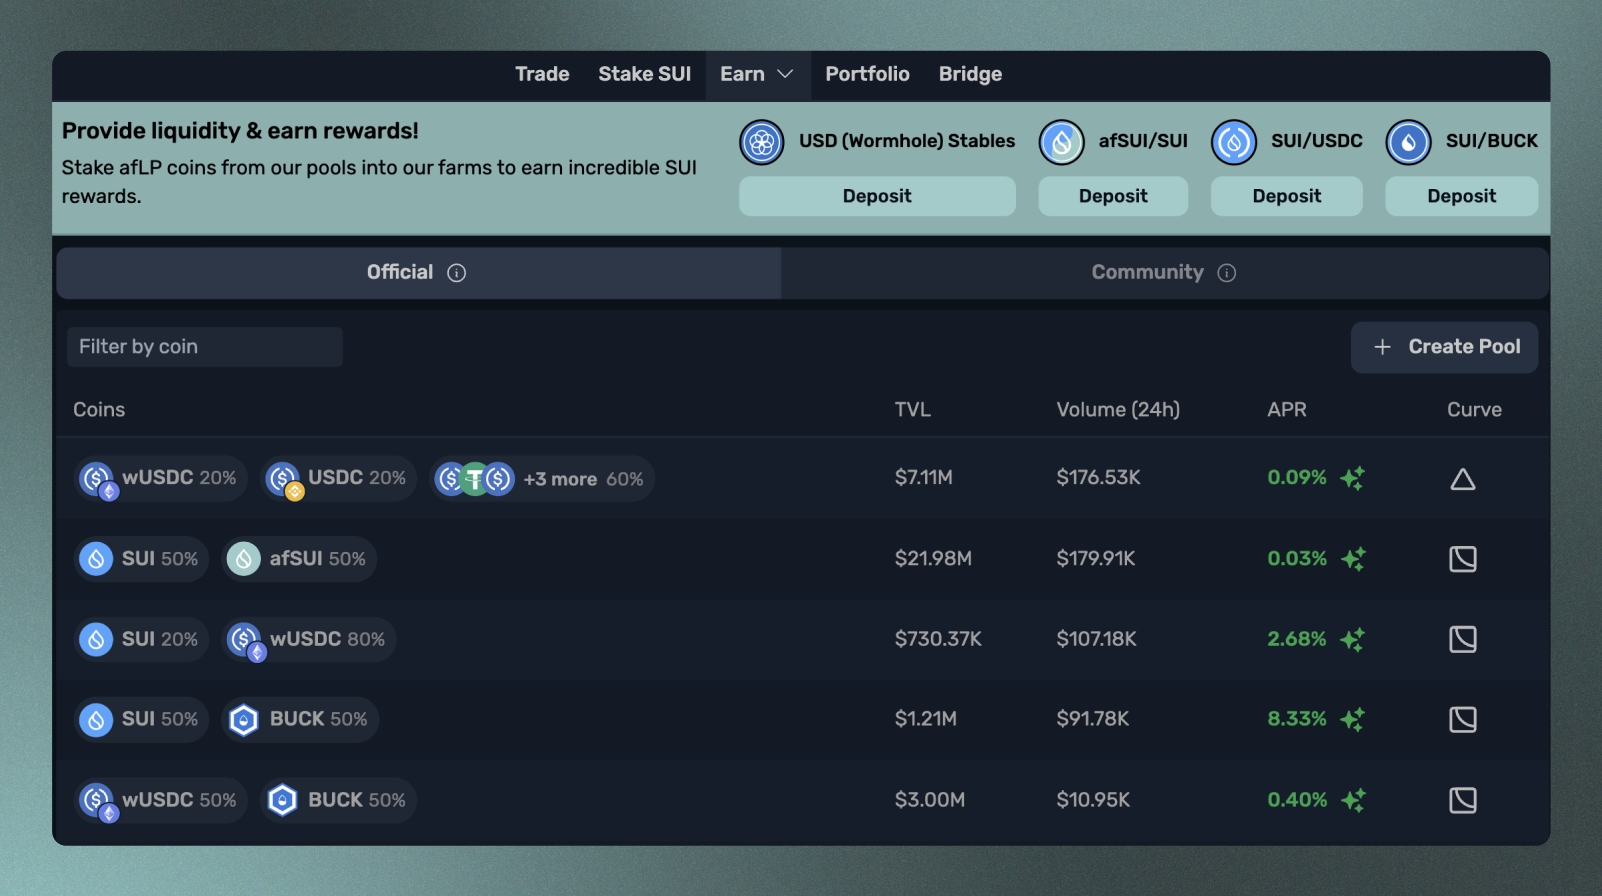The height and width of the screenshot is (896, 1602).
Task: Expand the Earn dropdown menu
Action: 756,75
